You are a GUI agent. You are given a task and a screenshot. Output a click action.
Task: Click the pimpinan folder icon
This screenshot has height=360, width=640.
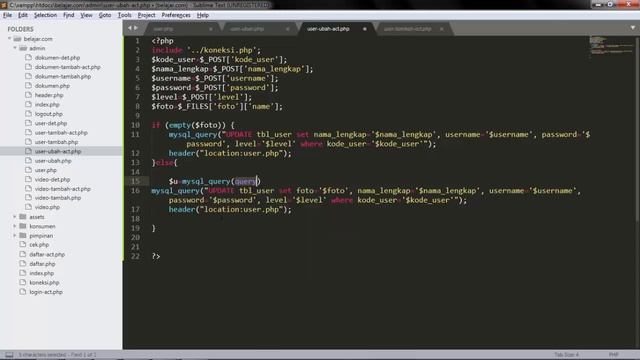tap(23, 236)
